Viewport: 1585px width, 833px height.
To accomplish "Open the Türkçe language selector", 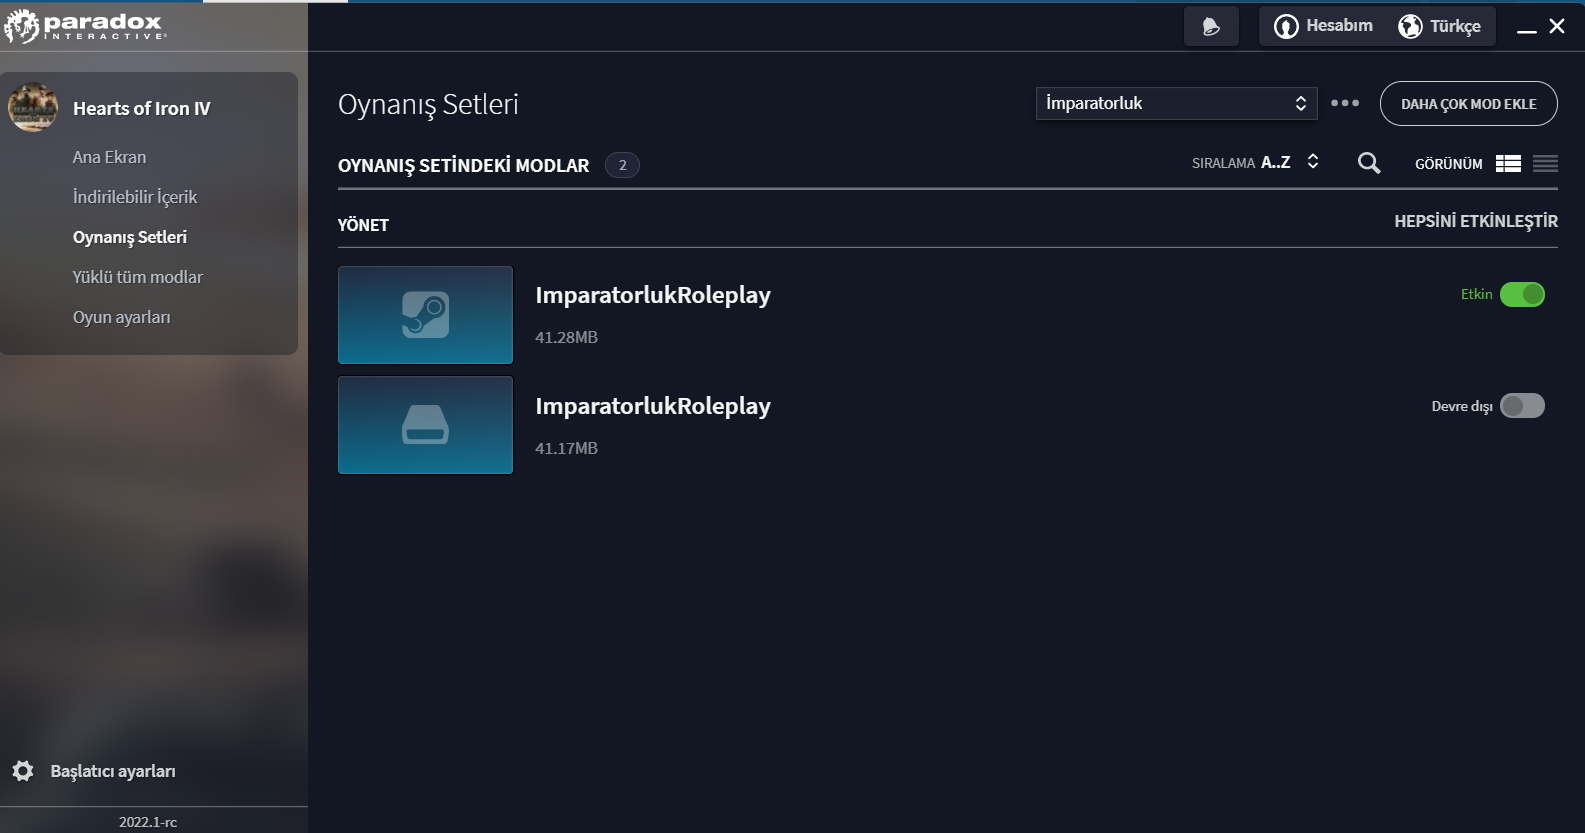I will 1440,26.
